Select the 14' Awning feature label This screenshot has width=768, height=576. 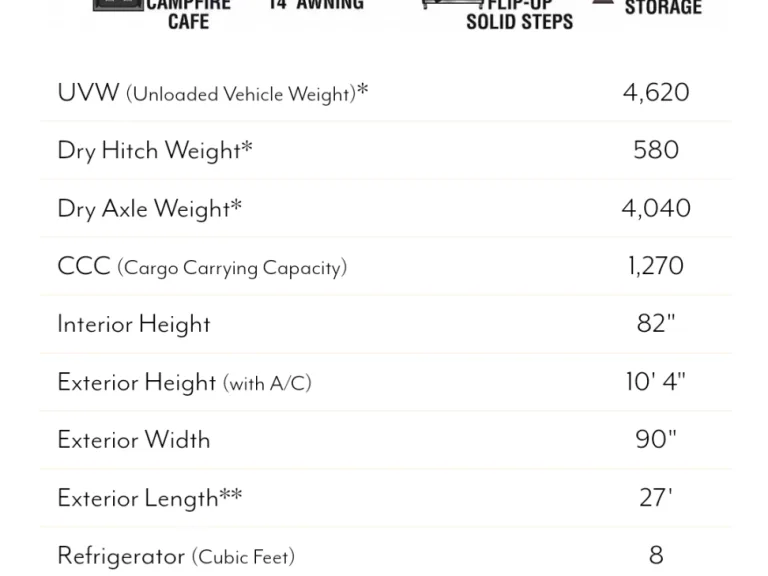click(x=316, y=5)
